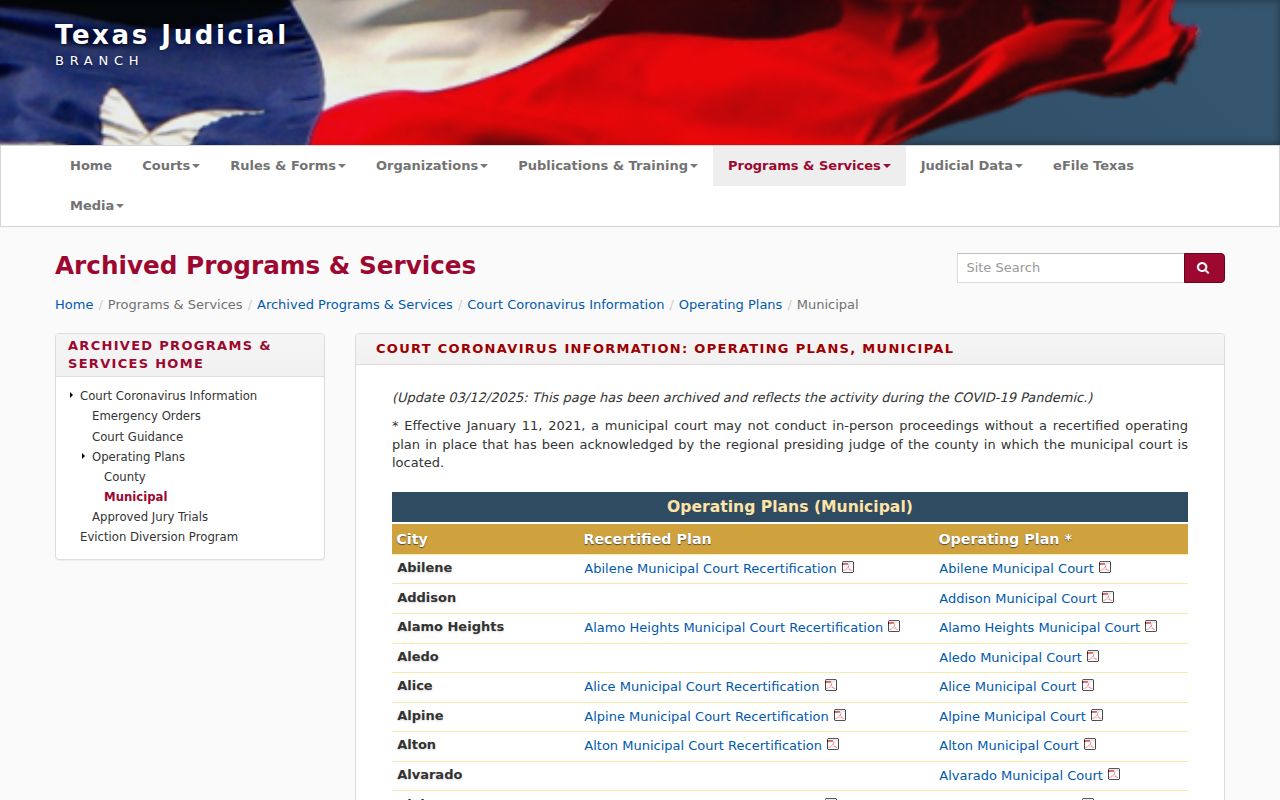
Task: Open Abilene Municipal Court operating plan
Action: 1016,568
